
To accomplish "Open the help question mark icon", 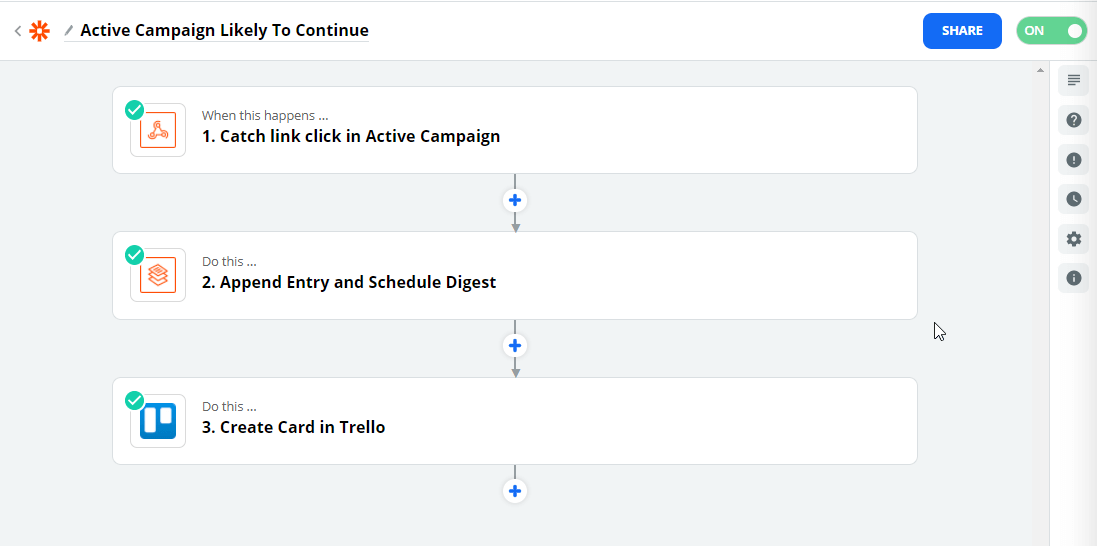I will (1073, 120).
